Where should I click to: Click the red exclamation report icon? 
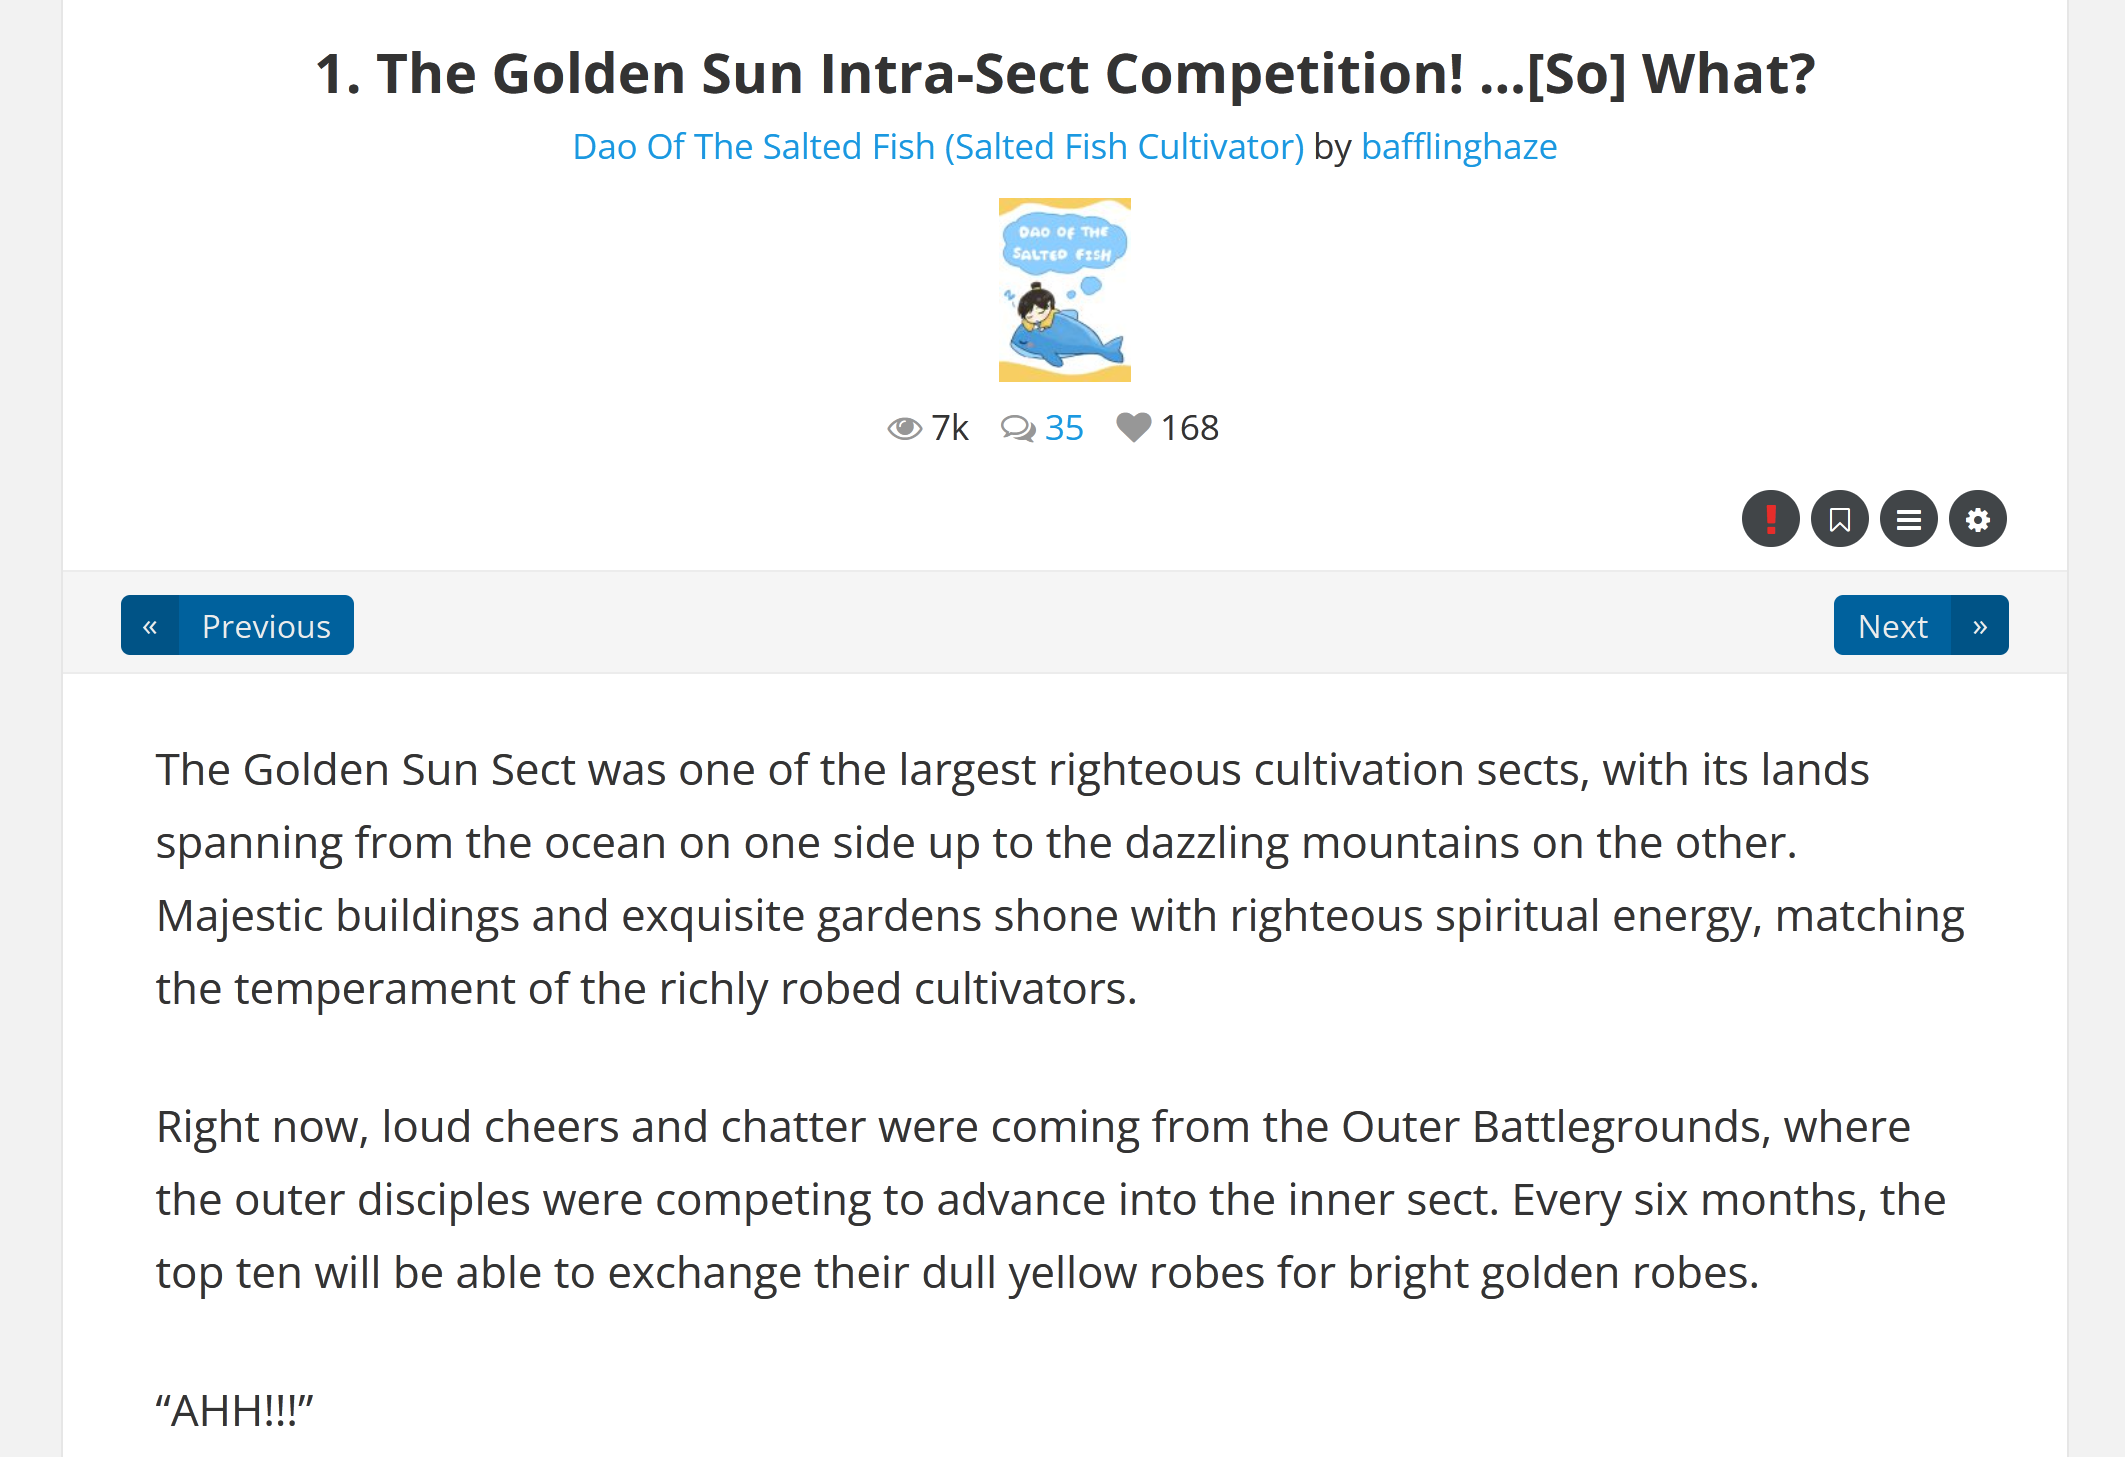point(1770,519)
